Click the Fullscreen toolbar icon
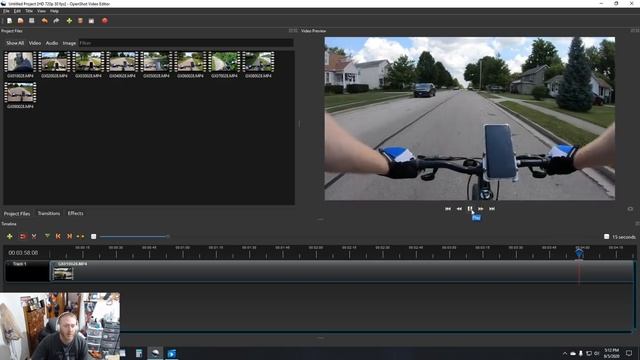The height and width of the screenshot is (360, 640). pos(91,20)
